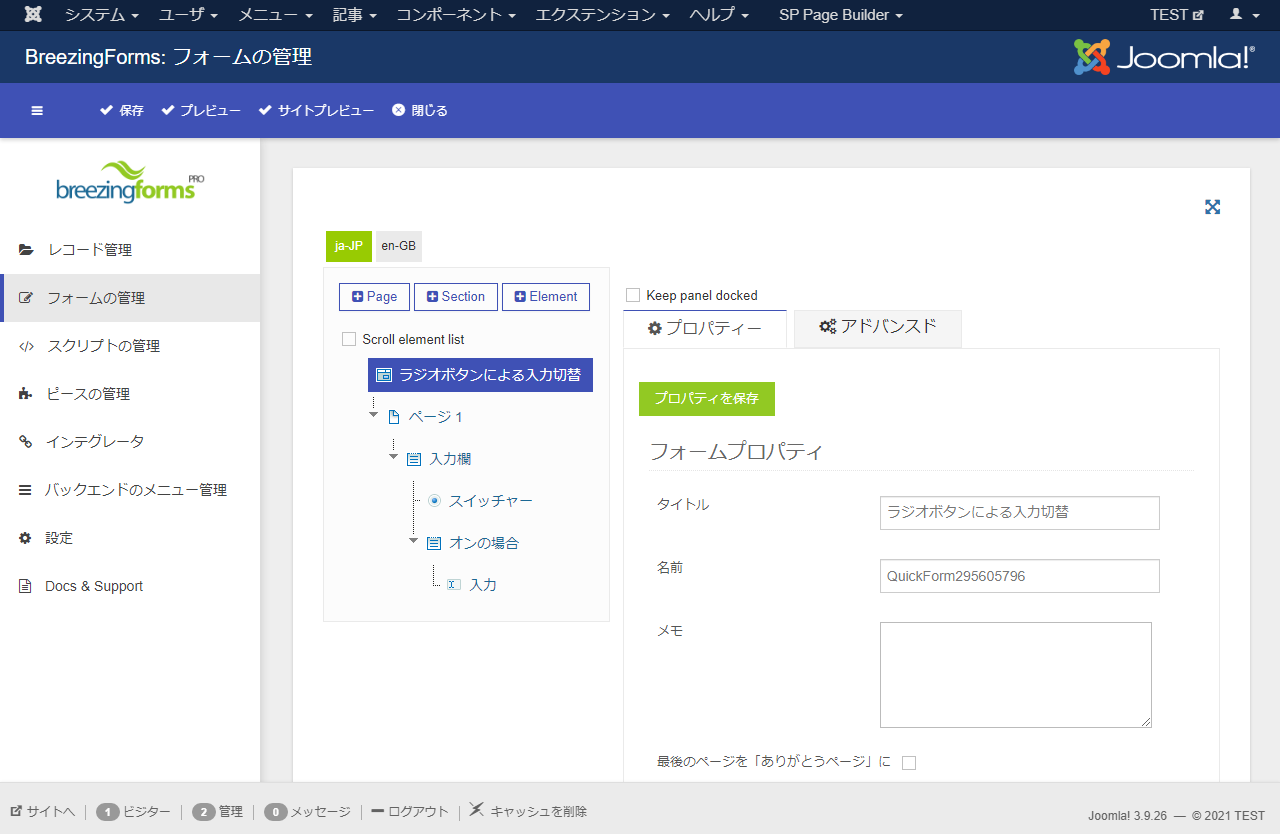The width and height of the screenshot is (1280, 834).
Task: Open the user account menu icon
Action: pos(1243,15)
